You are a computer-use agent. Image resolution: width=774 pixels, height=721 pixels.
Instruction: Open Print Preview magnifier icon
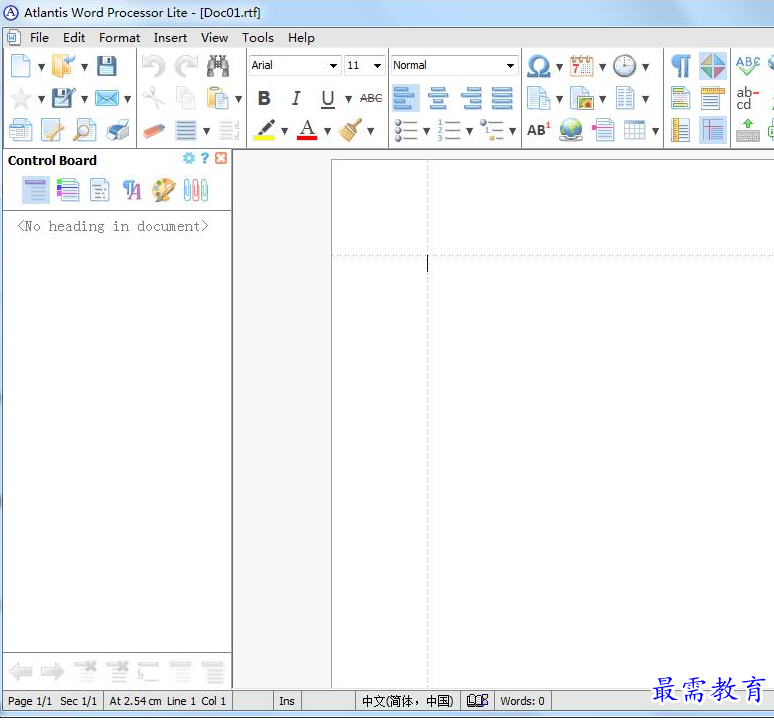[84, 130]
